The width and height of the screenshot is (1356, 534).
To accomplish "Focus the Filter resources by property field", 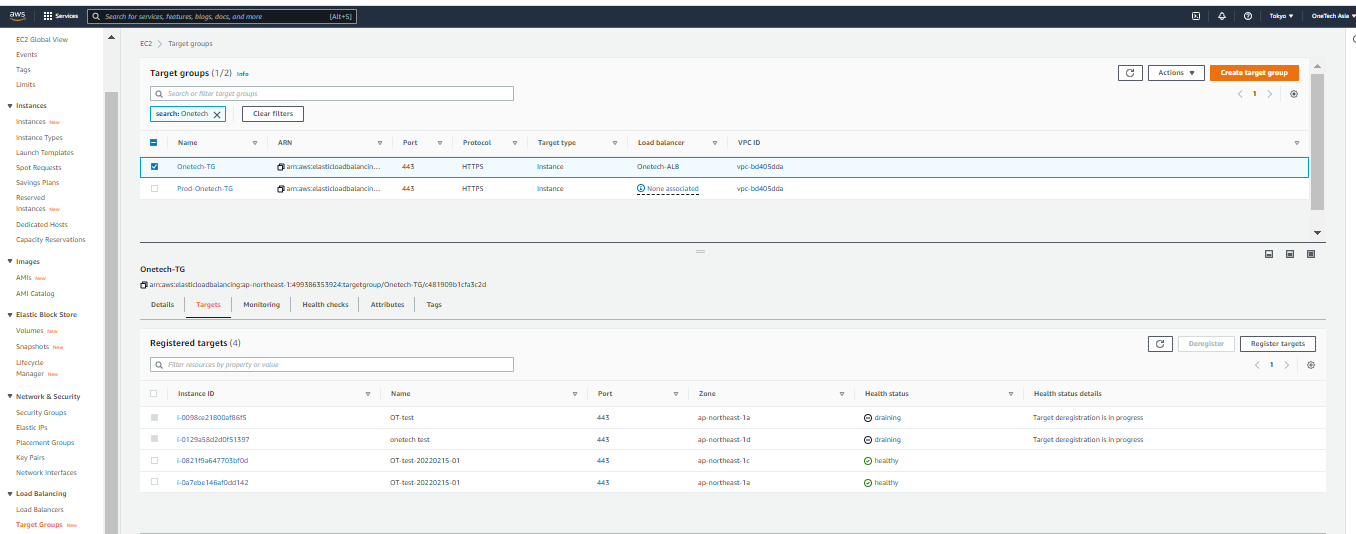I will tap(332, 365).
